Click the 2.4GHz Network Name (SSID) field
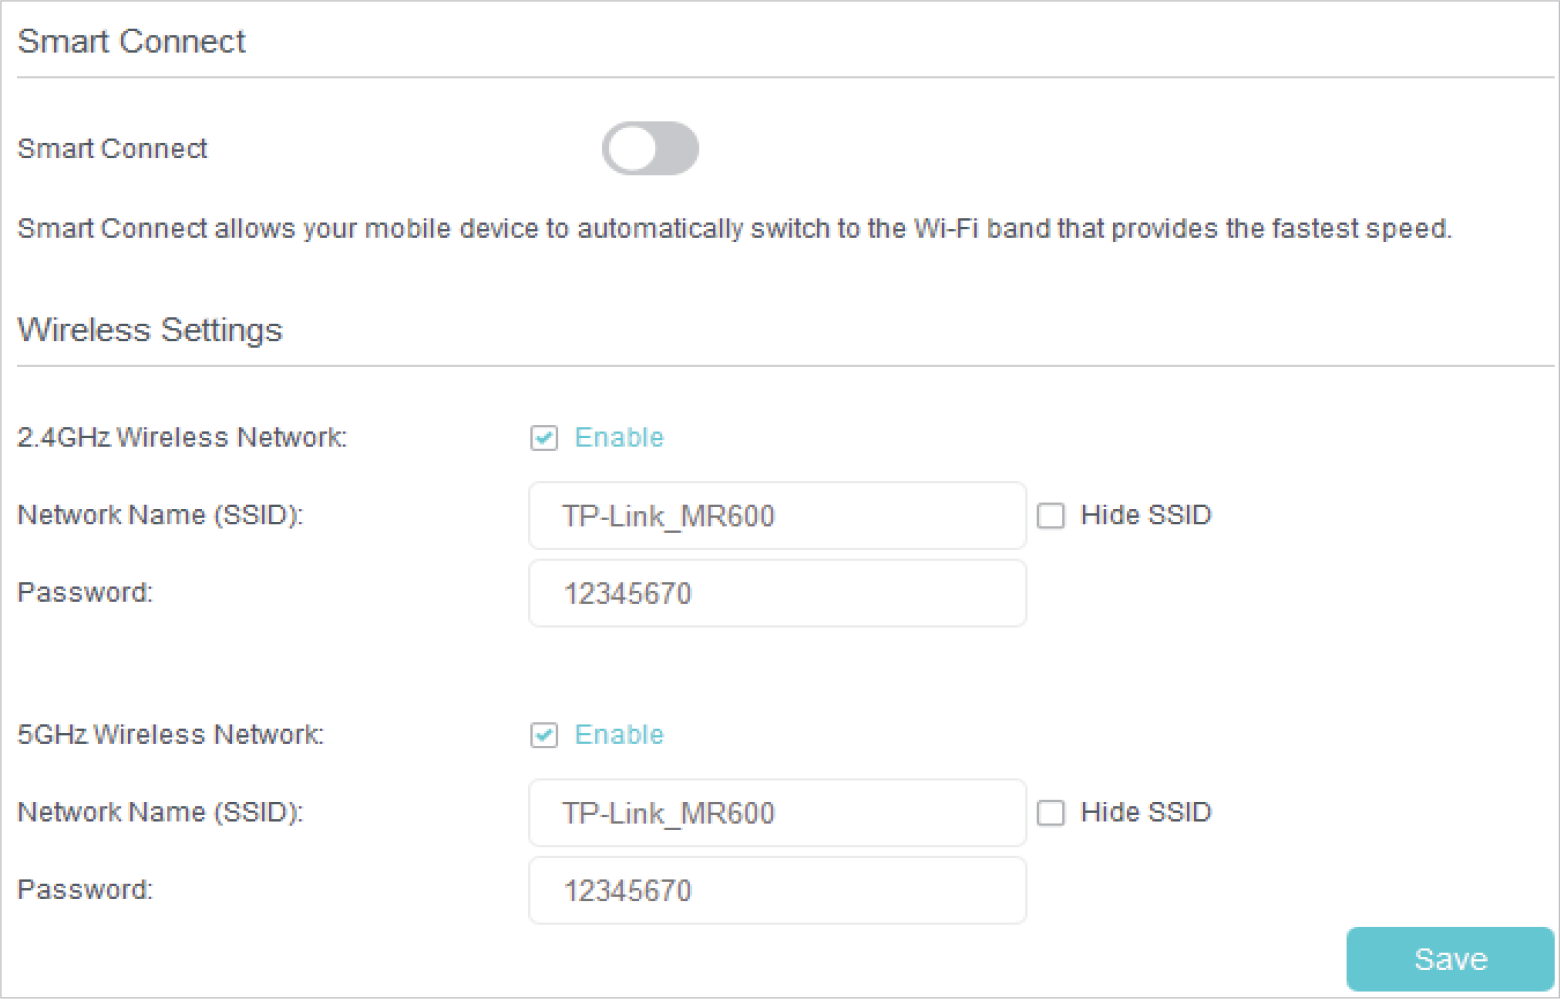 tap(777, 516)
